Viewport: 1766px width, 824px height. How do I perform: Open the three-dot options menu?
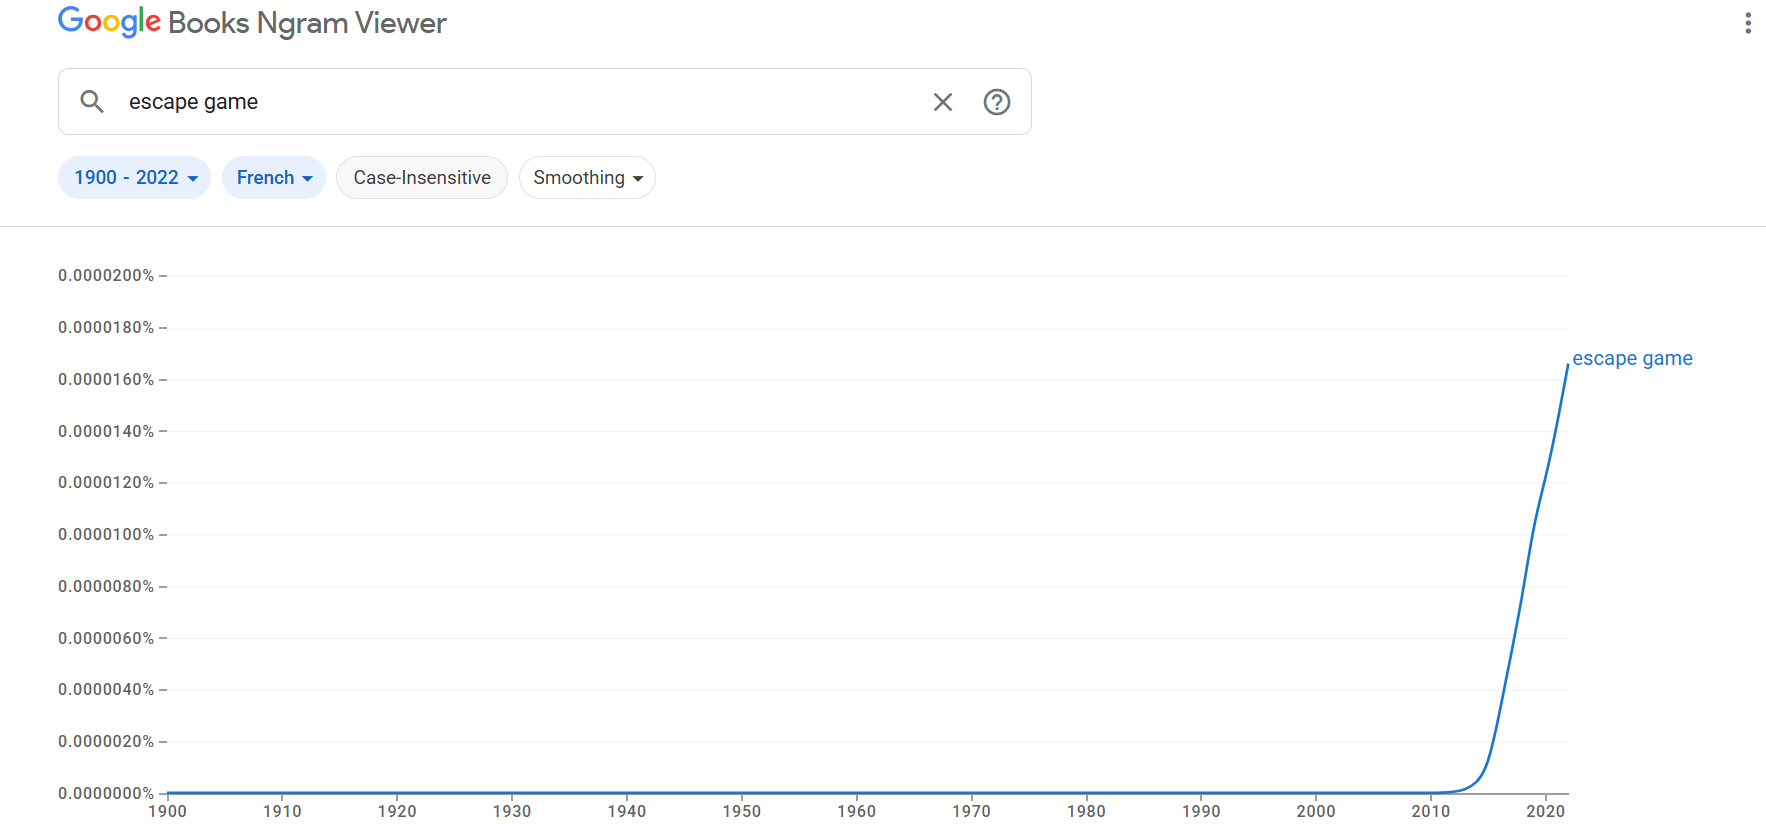tap(1748, 23)
